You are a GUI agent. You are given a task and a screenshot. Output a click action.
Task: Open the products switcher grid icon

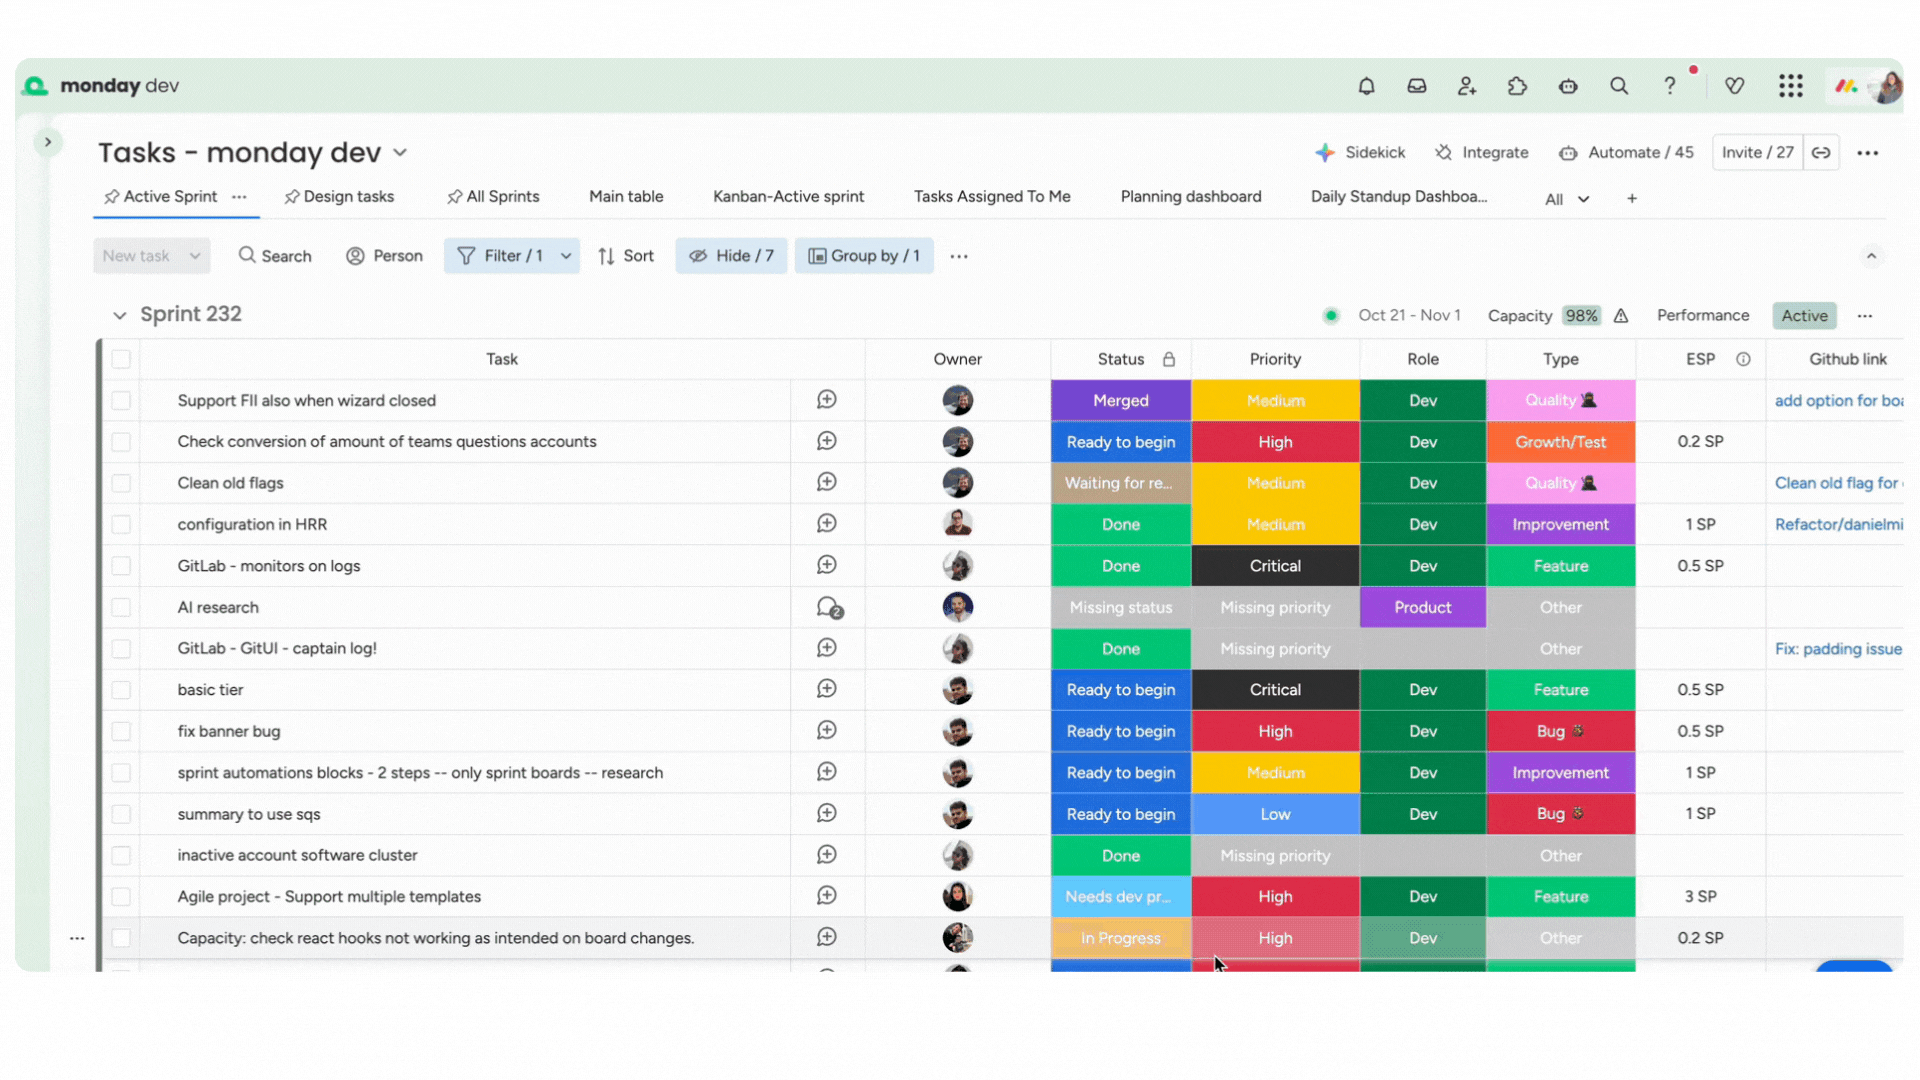coord(1790,86)
